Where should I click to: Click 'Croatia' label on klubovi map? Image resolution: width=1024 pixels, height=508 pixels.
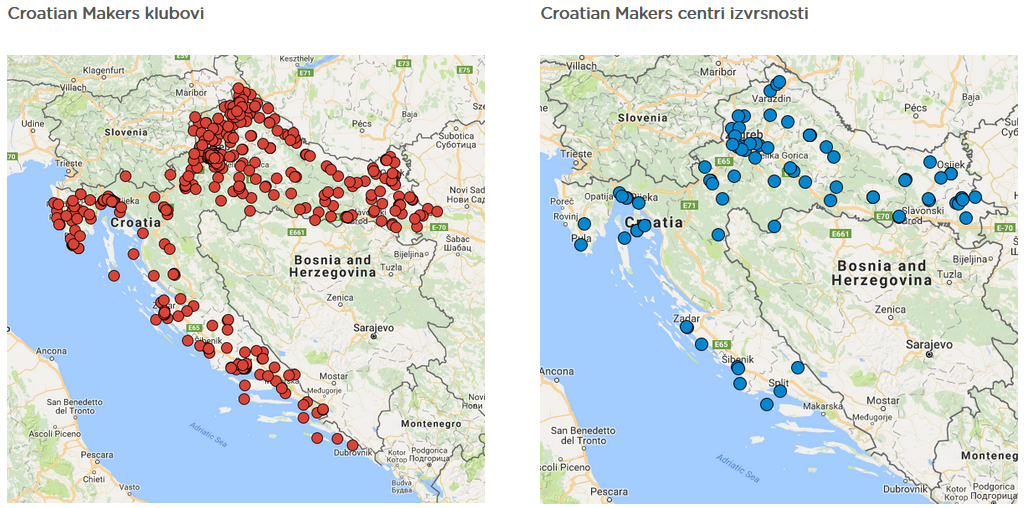(135, 222)
